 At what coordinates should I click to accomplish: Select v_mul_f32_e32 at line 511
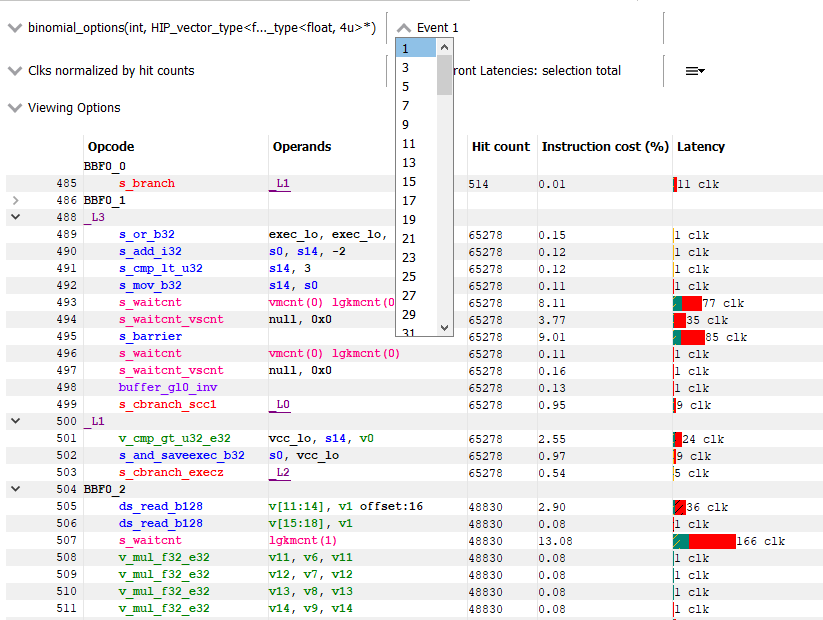pos(164,608)
